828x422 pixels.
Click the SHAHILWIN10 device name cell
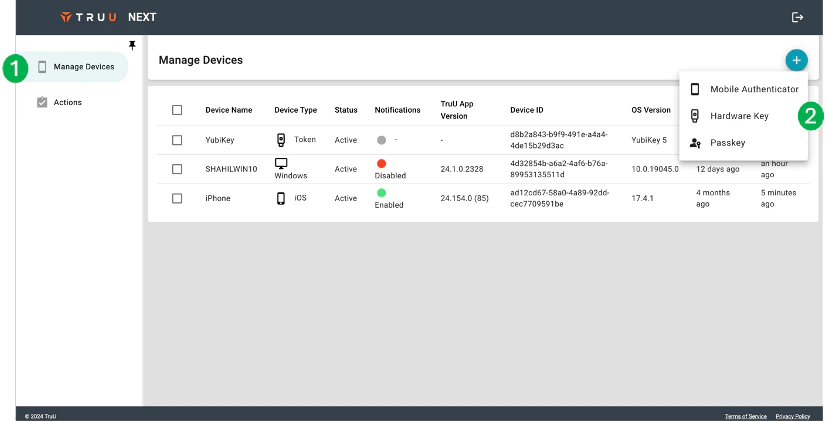coord(231,169)
